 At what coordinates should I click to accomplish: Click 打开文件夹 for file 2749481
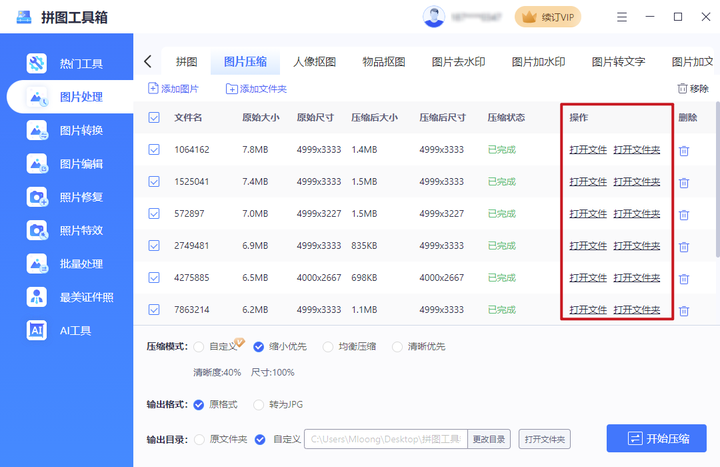[637, 246]
